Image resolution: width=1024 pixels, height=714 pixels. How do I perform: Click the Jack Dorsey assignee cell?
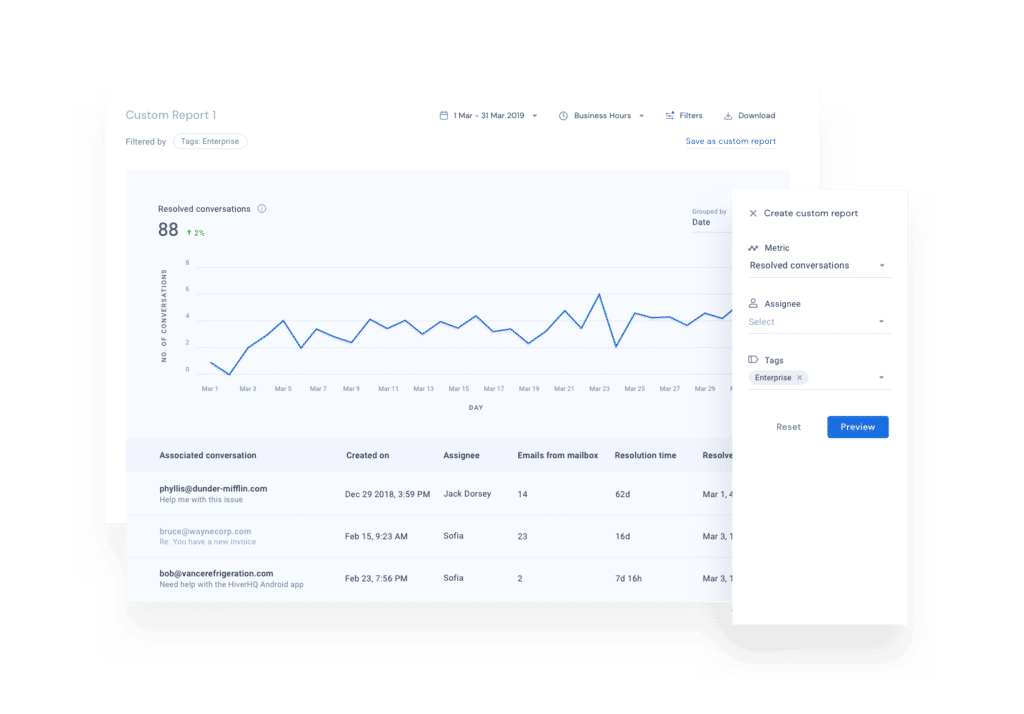[x=467, y=494]
